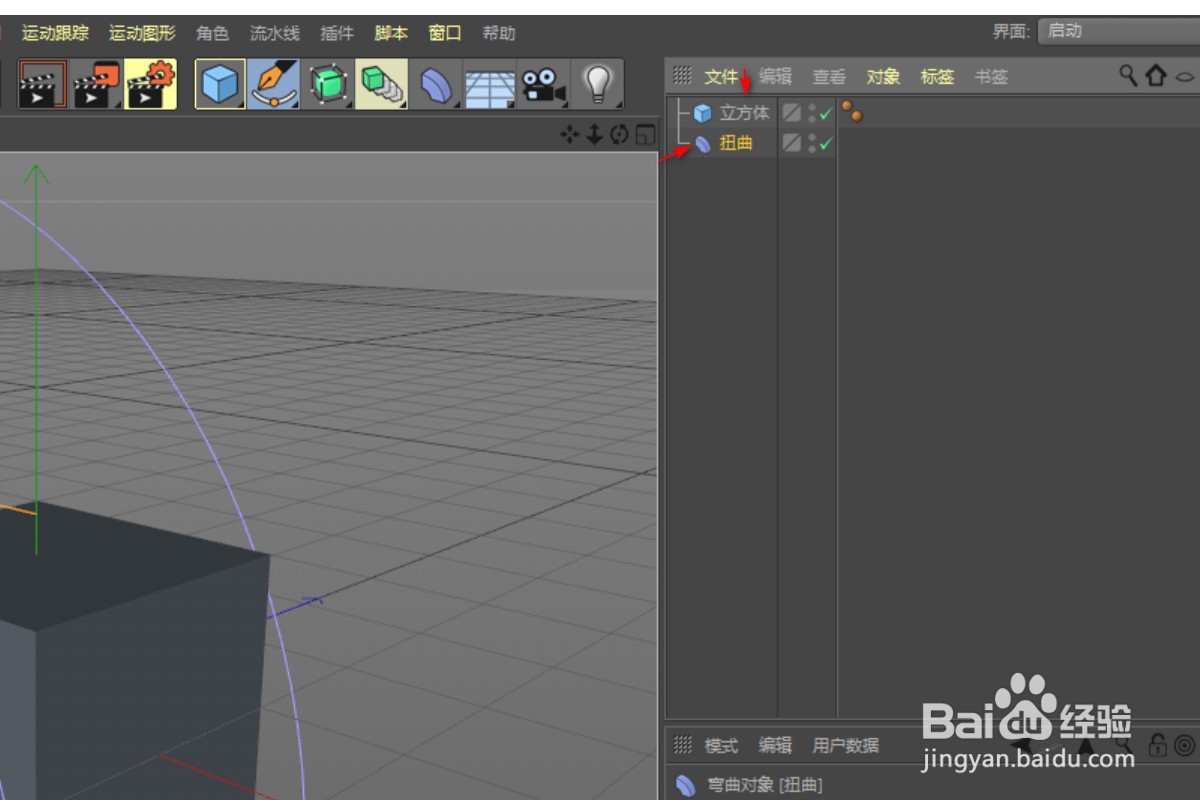
Task: Toggle layer square for 立方体
Action: point(791,114)
